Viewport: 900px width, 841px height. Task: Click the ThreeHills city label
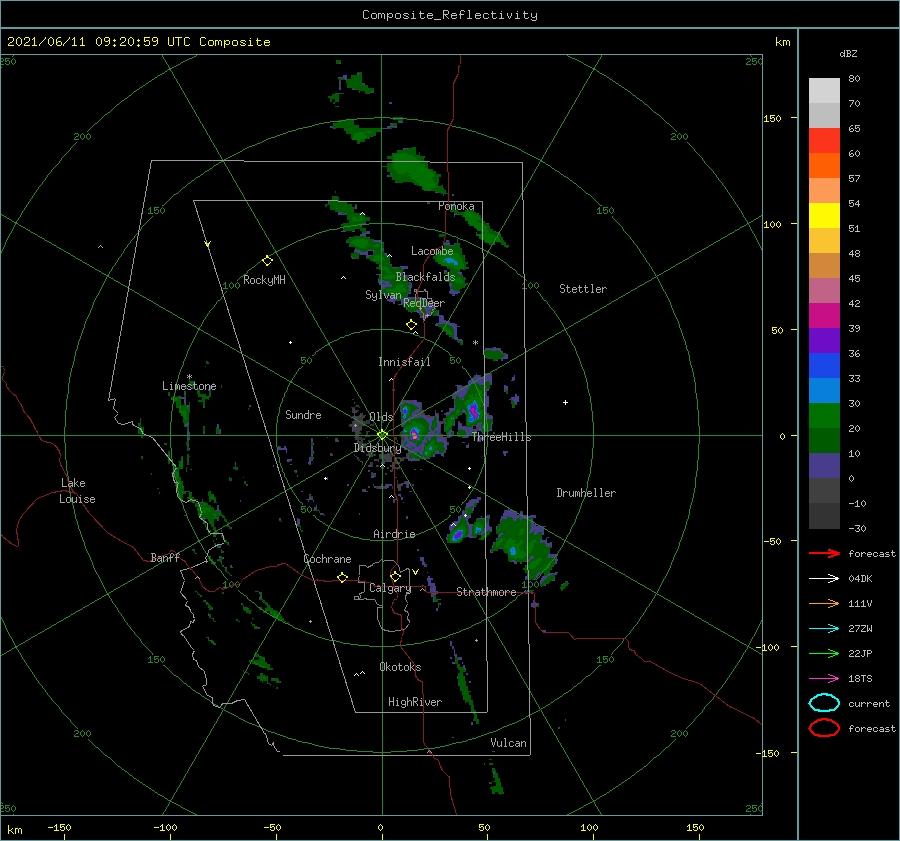[501, 437]
